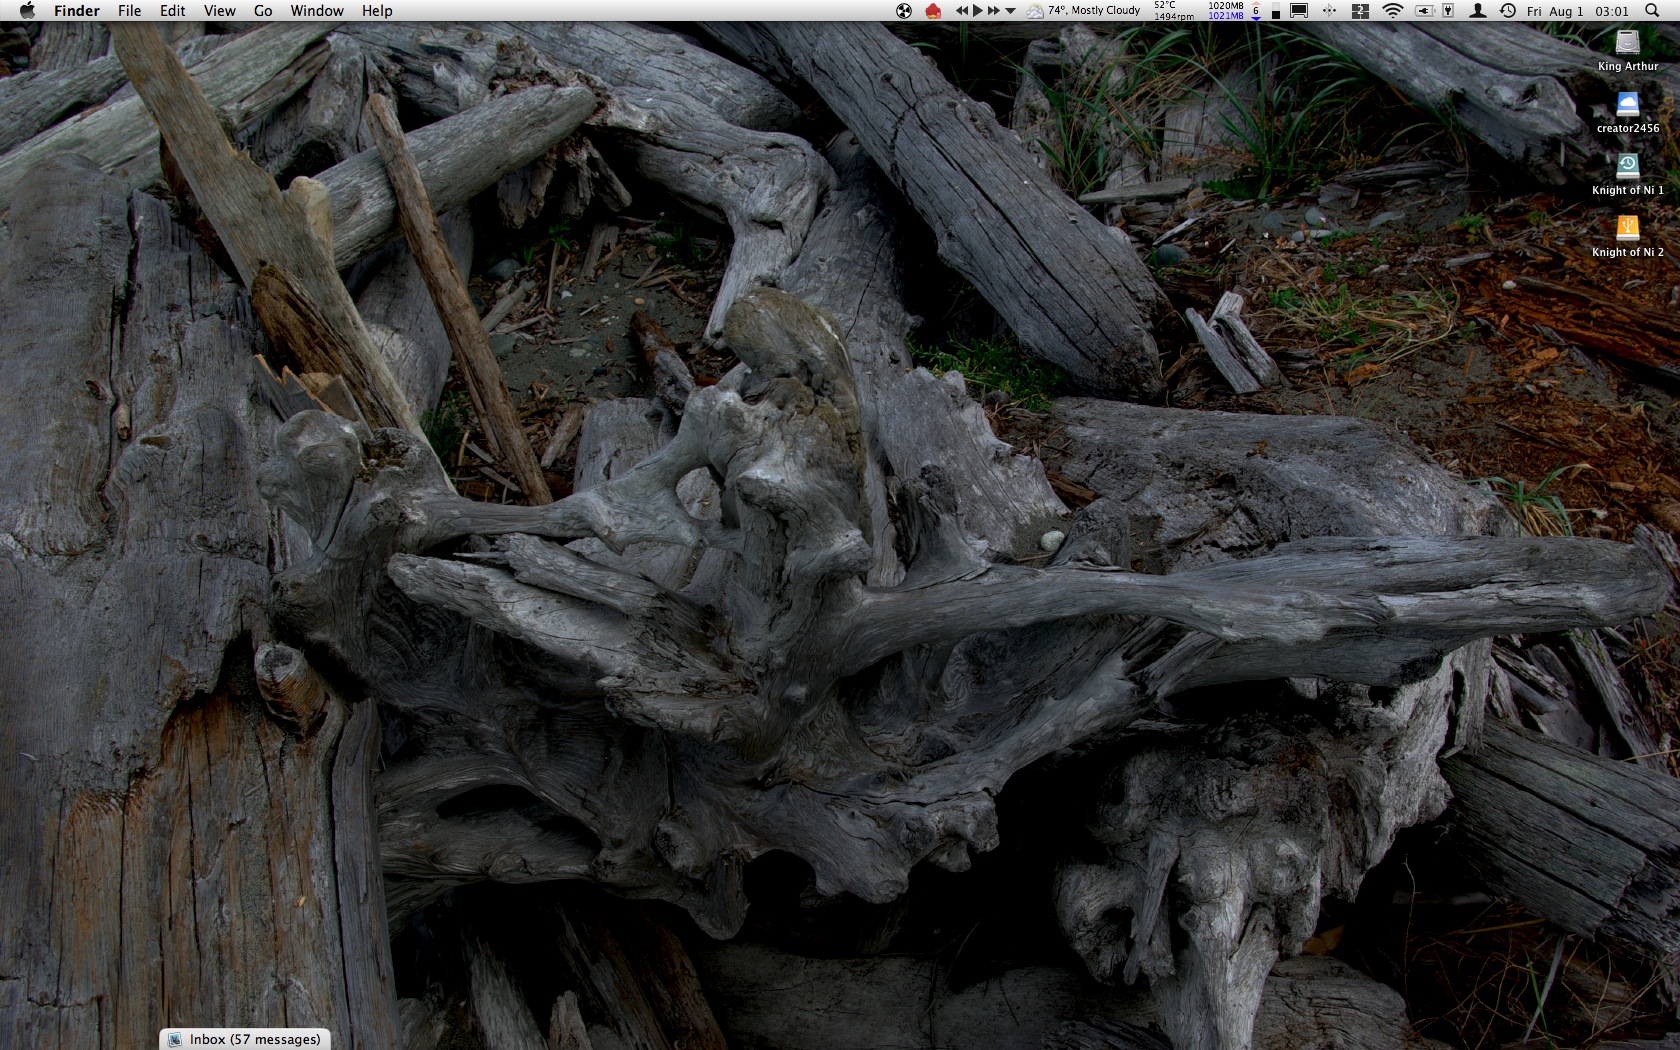The width and height of the screenshot is (1680, 1050).
Task: Open the Help menu
Action: [x=377, y=11]
